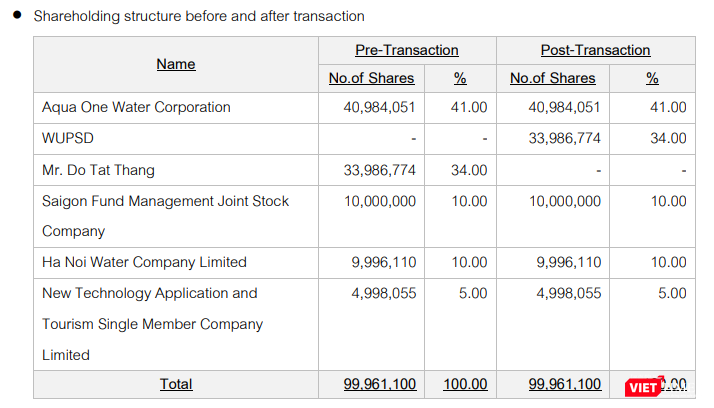The height and width of the screenshot is (408, 714).
Task: Click the underlined Name column header
Action: [176, 64]
